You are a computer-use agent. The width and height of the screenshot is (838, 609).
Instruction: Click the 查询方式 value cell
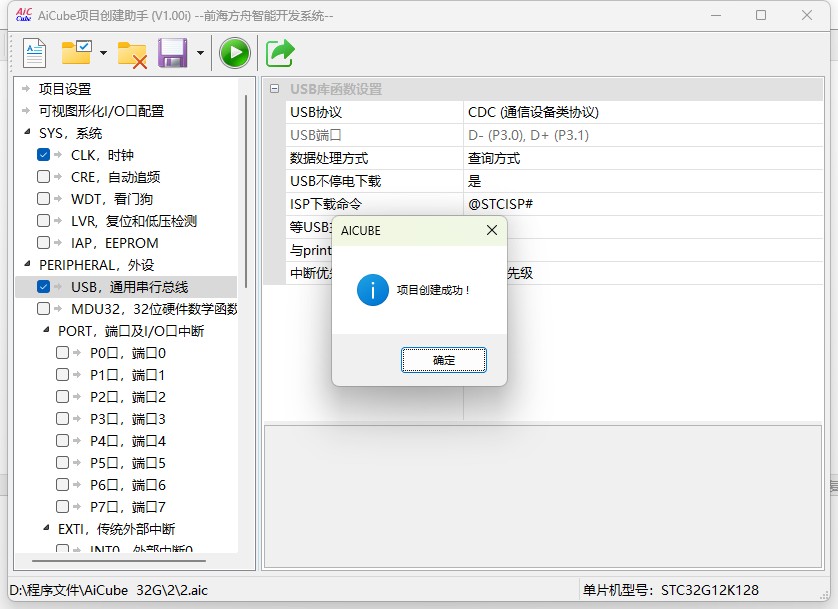coord(643,158)
